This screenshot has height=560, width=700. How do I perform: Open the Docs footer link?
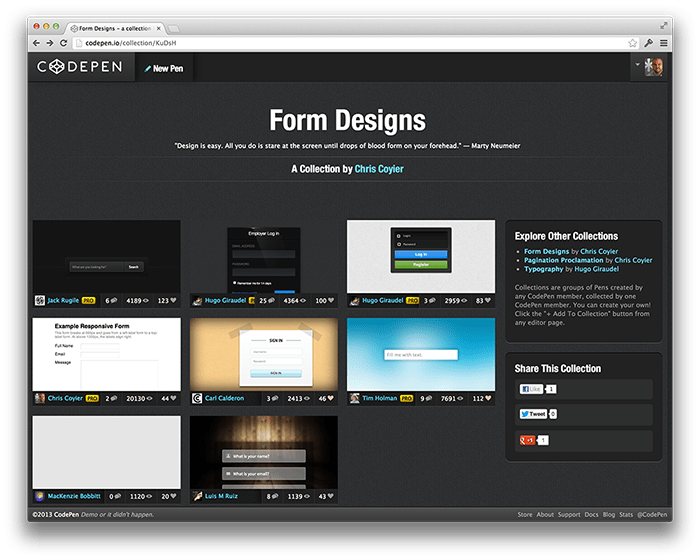tap(592, 514)
